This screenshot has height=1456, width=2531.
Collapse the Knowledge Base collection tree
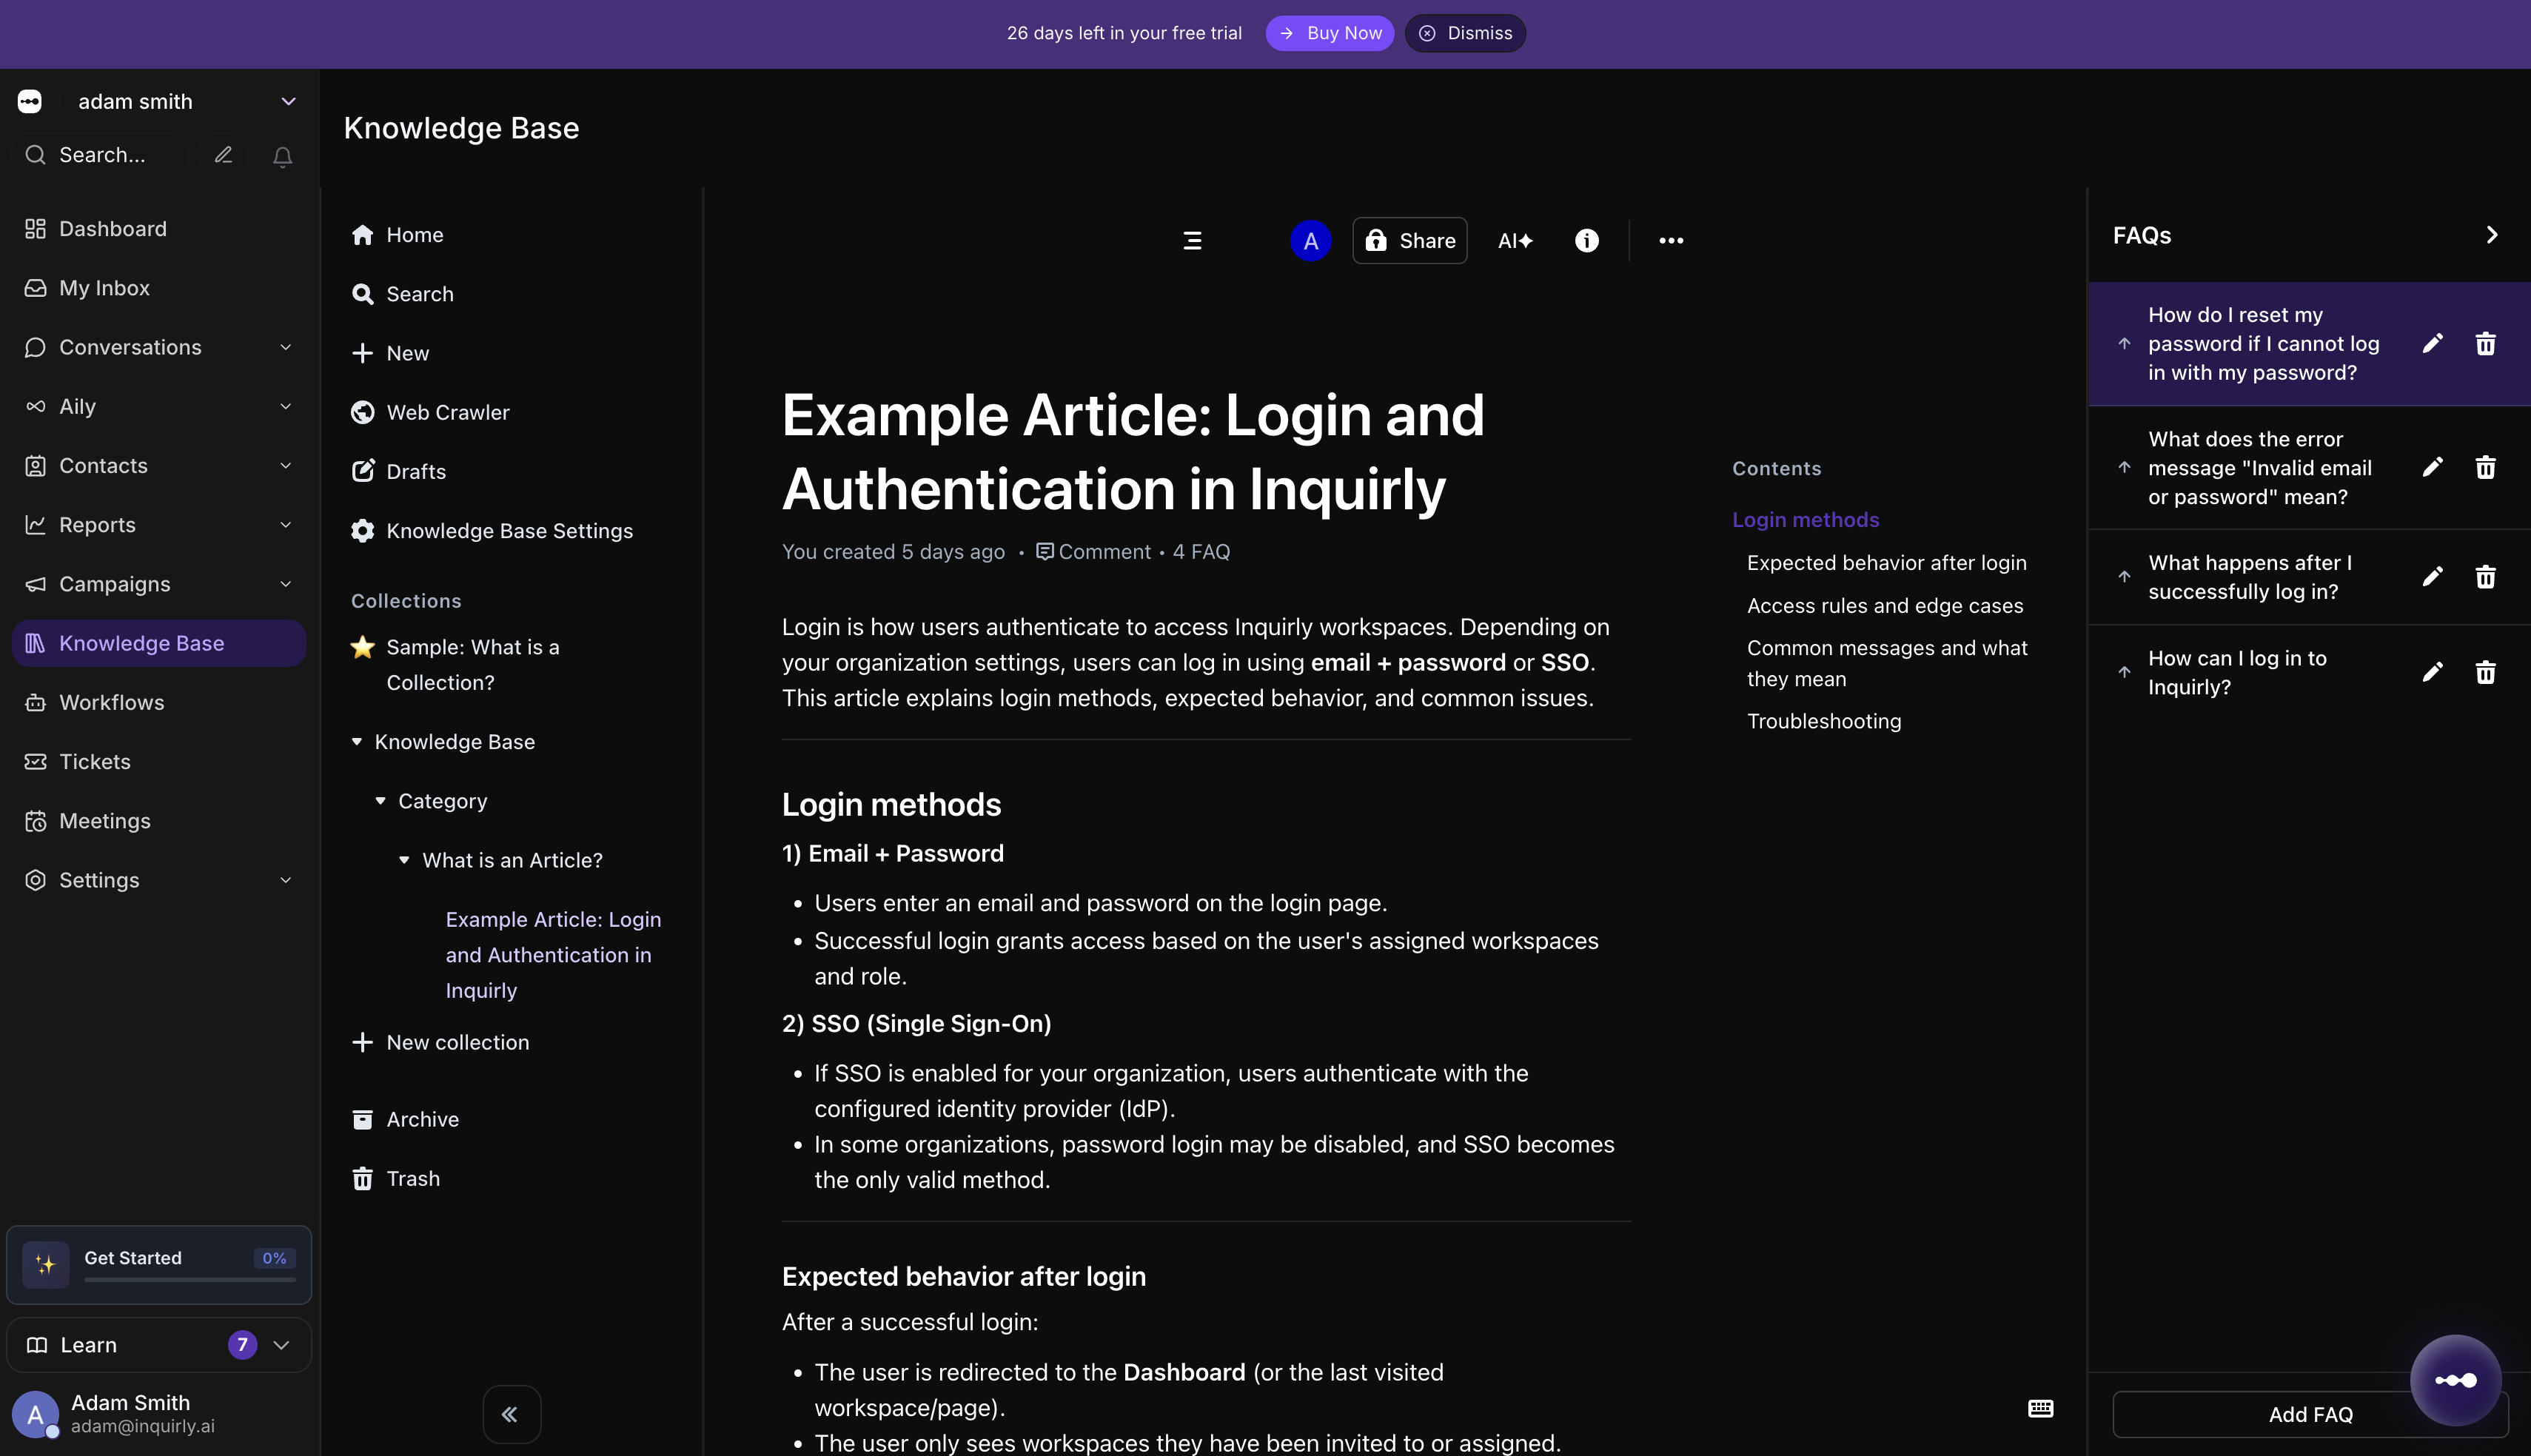pos(357,742)
